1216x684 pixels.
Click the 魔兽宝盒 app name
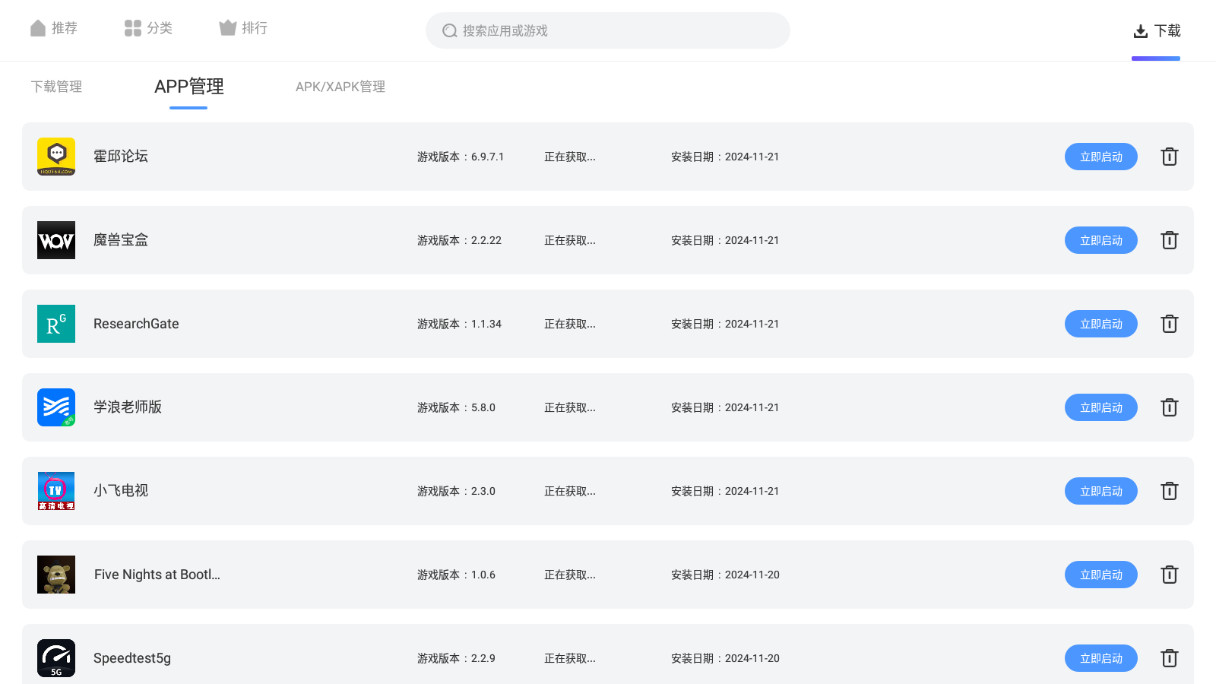tap(121, 240)
